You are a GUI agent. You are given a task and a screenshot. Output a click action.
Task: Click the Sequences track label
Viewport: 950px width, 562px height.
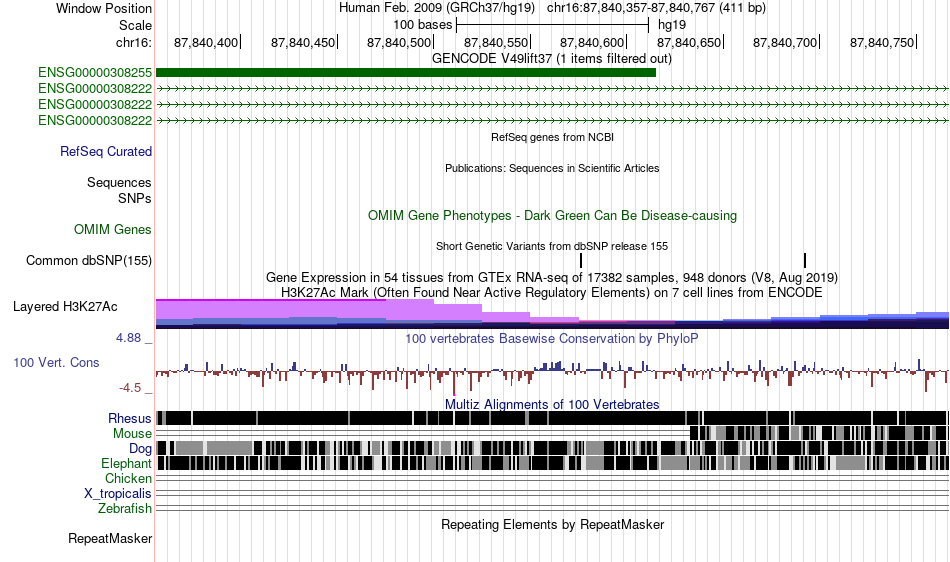(x=119, y=182)
